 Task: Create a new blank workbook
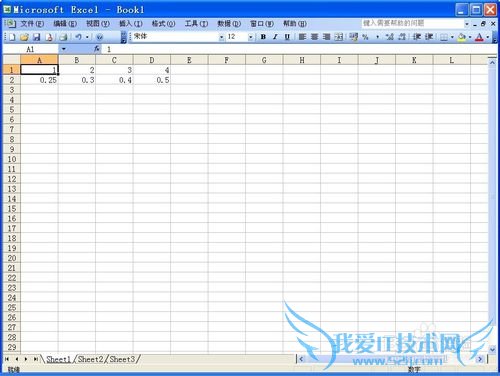tap(12, 37)
